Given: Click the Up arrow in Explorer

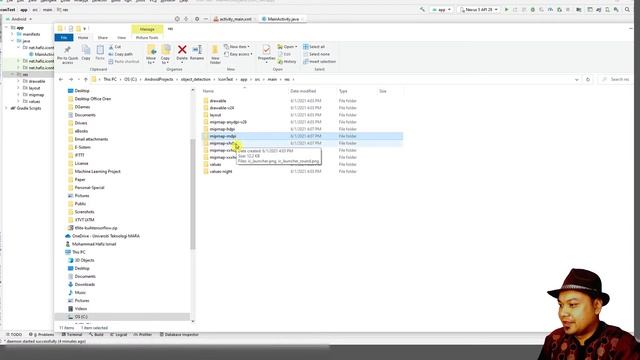Looking at the screenshot, I should [86, 80].
